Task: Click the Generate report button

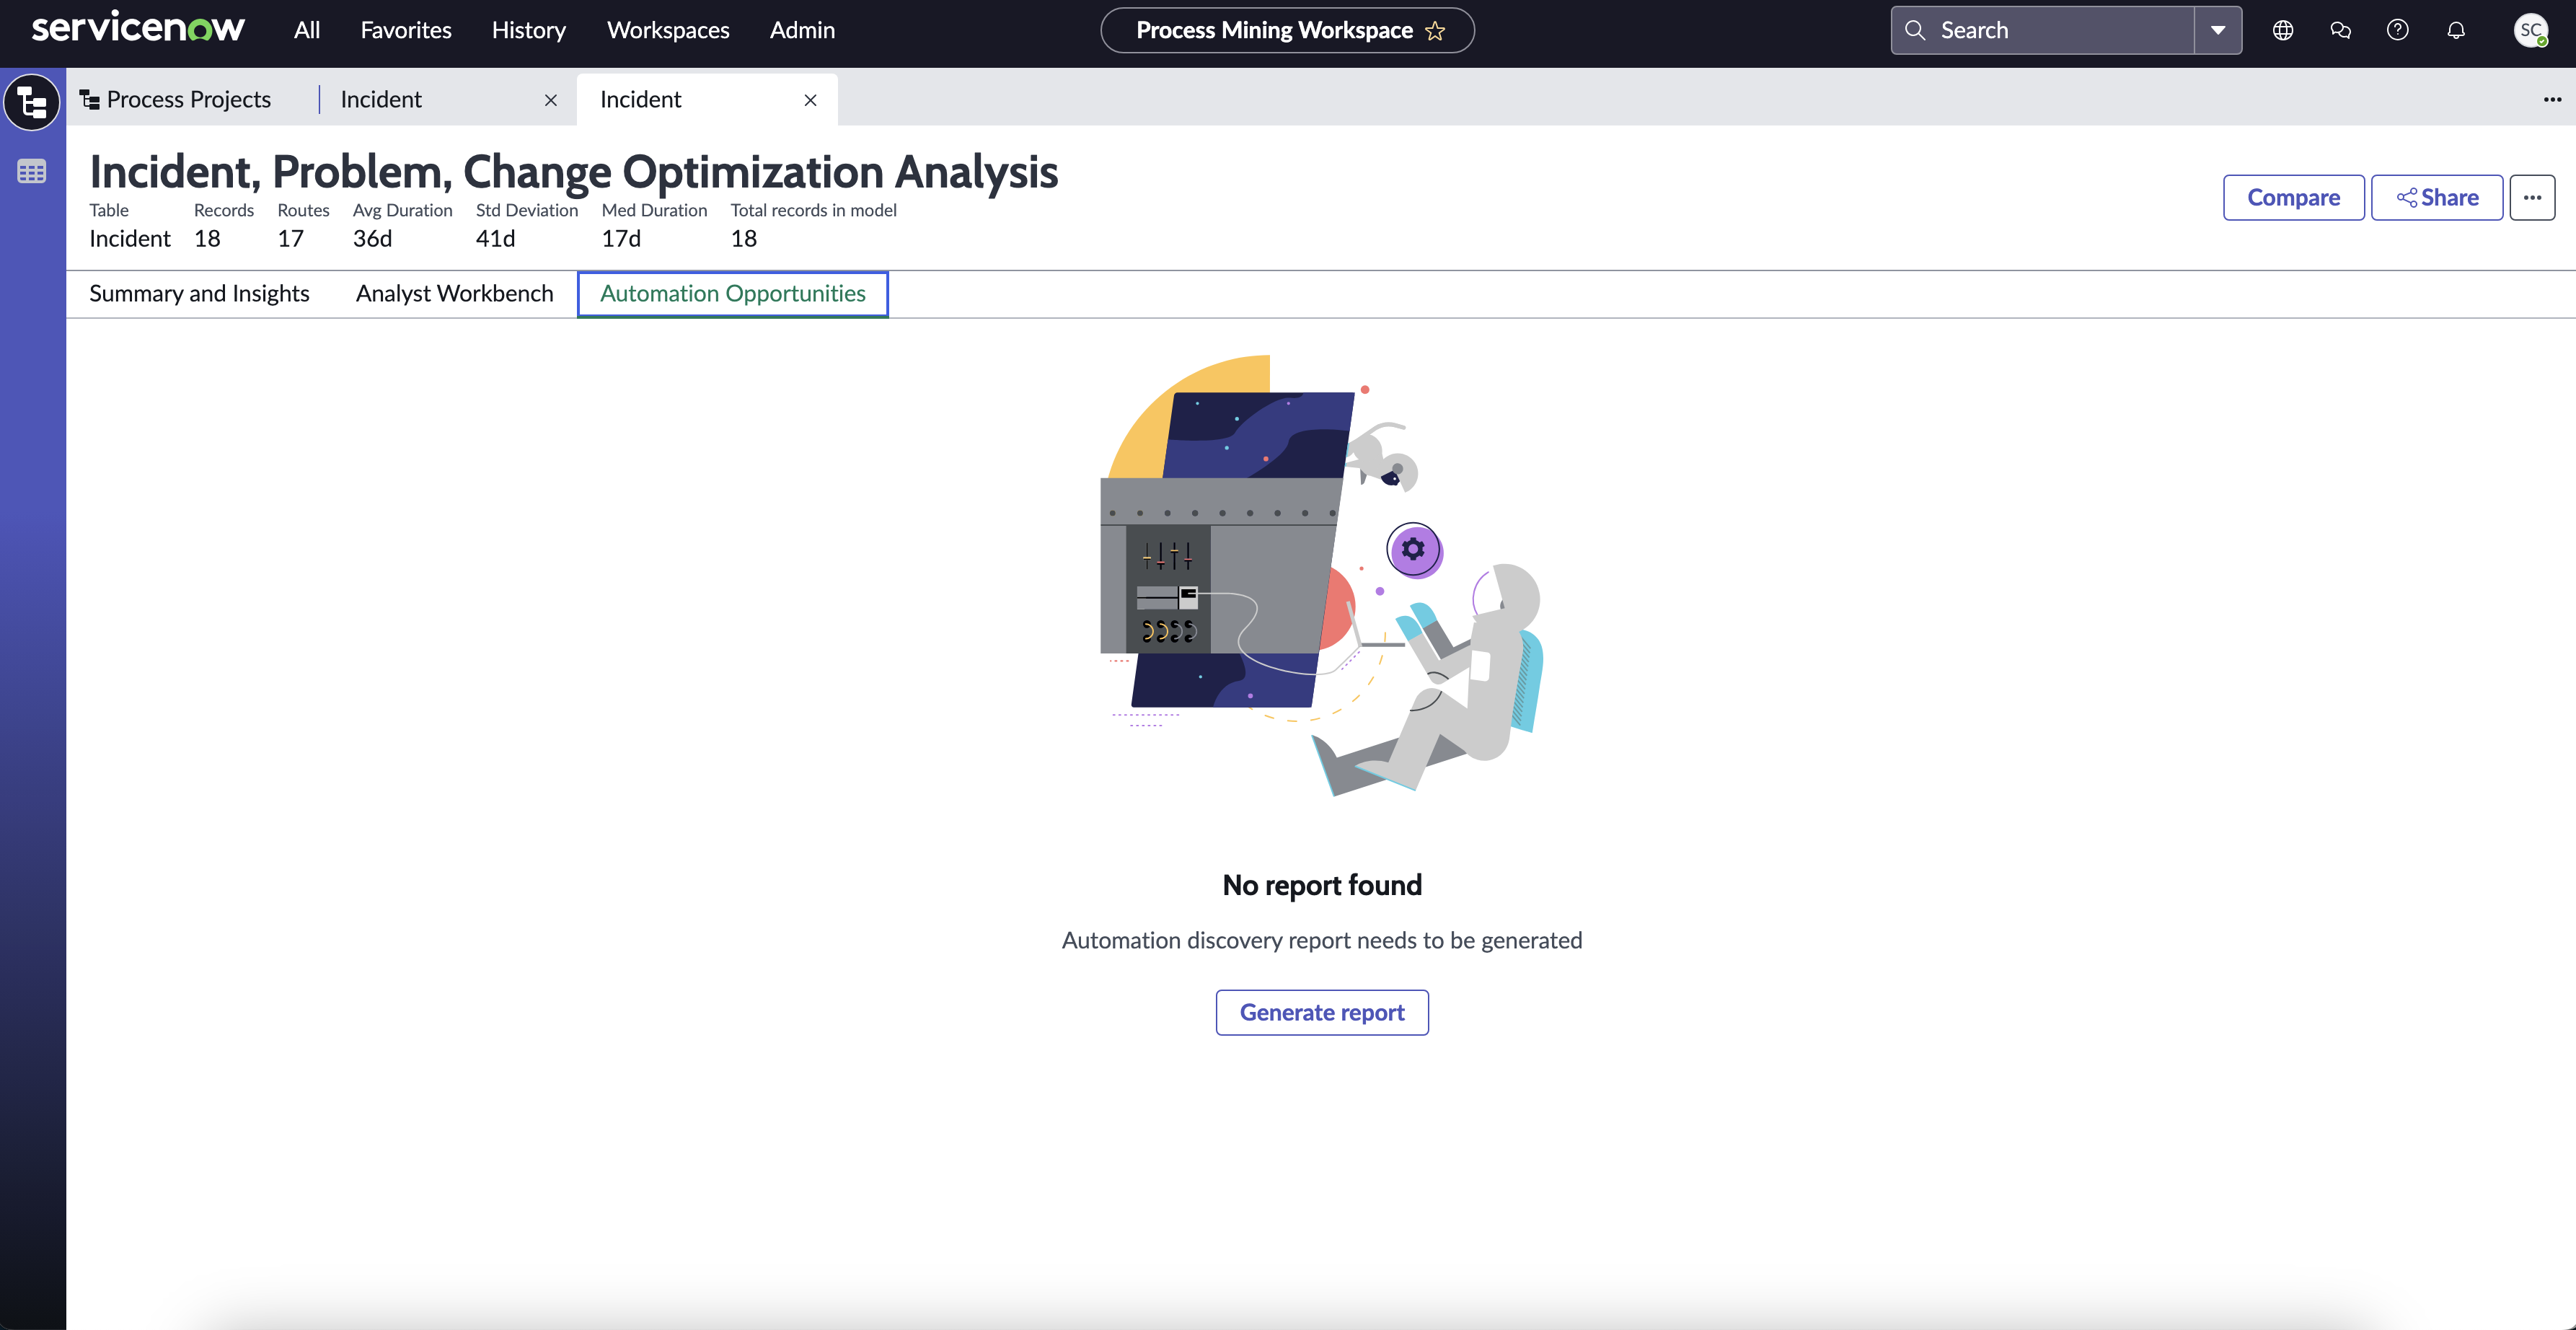Action: pos(1322,1012)
